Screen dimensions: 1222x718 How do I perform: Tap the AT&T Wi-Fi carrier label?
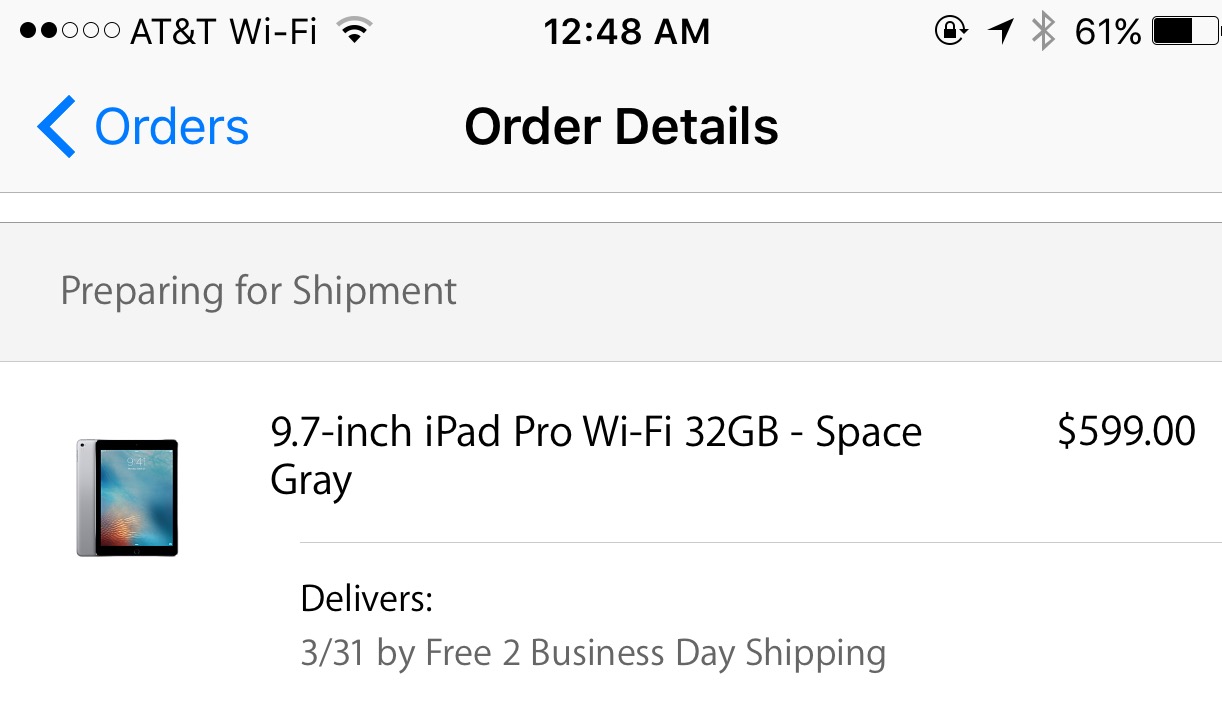pos(223,32)
